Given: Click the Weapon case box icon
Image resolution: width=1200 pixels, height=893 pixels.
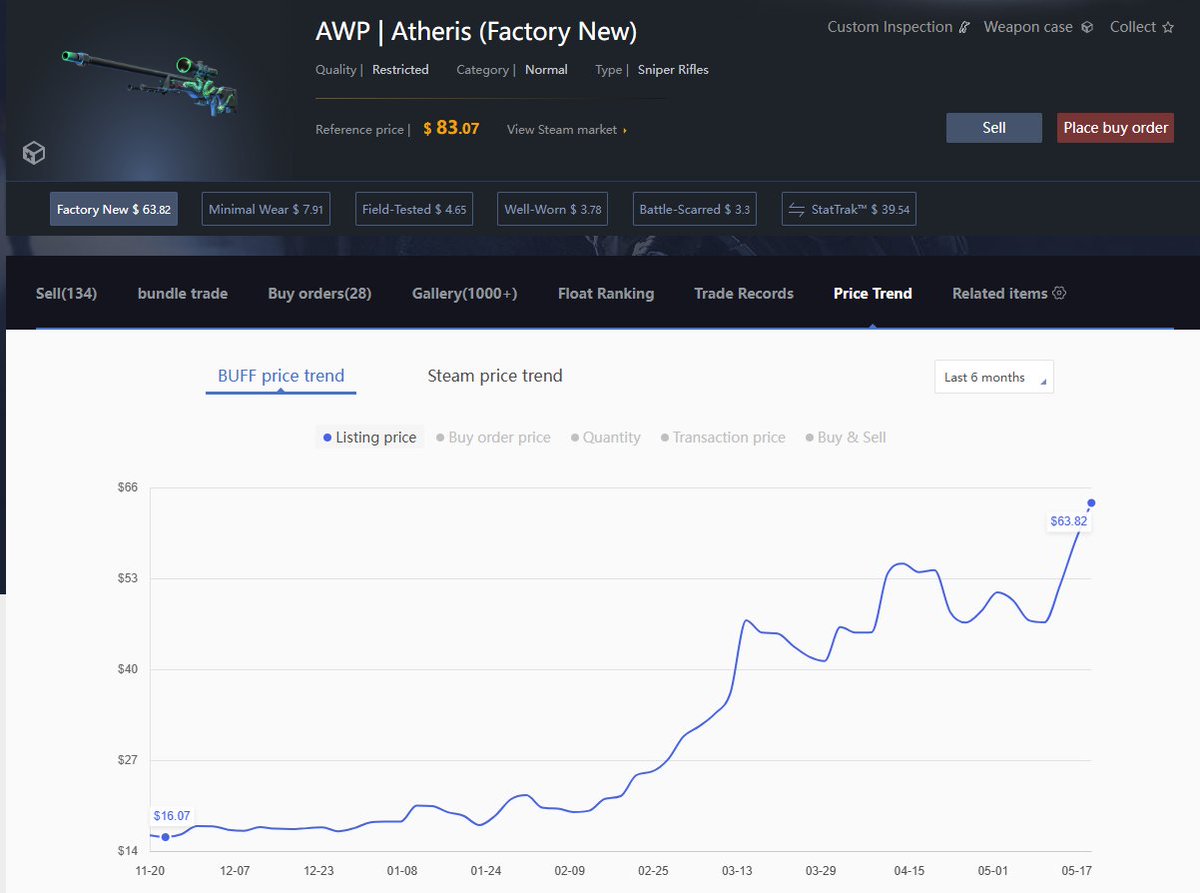Looking at the screenshot, I should click(1087, 28).
